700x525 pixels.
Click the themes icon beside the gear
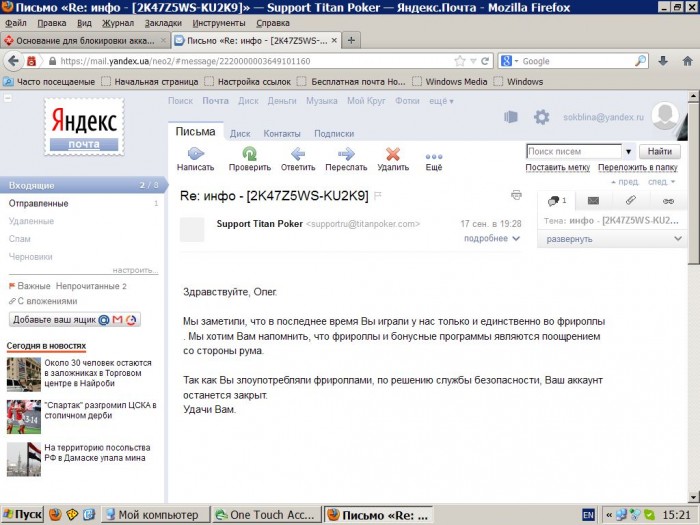511,117
